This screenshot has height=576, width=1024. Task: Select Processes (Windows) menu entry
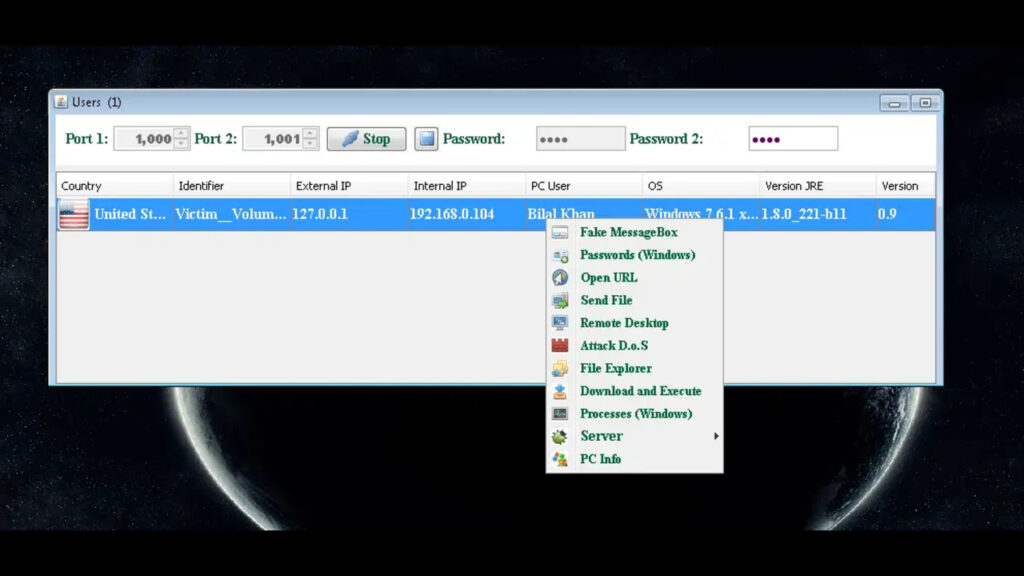(x=634, y=413)
